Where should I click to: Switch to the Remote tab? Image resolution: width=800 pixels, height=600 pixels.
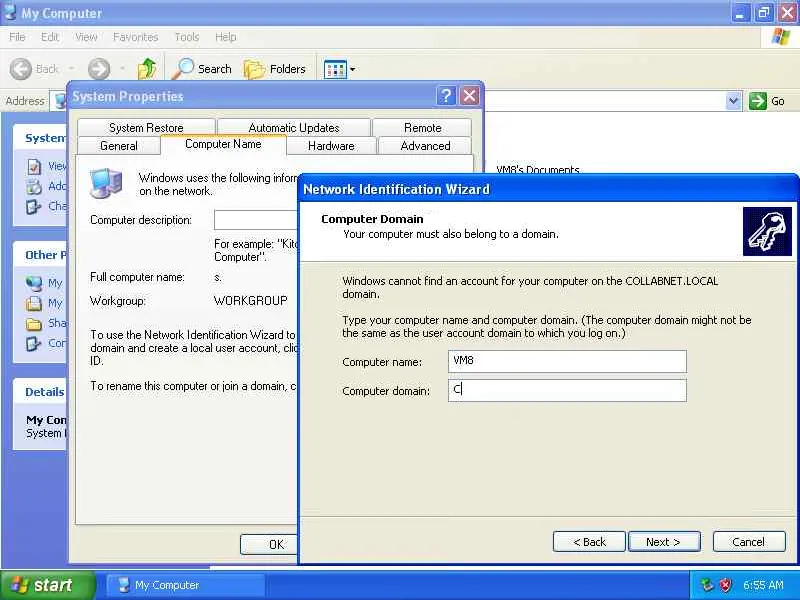tap(422, 128)
